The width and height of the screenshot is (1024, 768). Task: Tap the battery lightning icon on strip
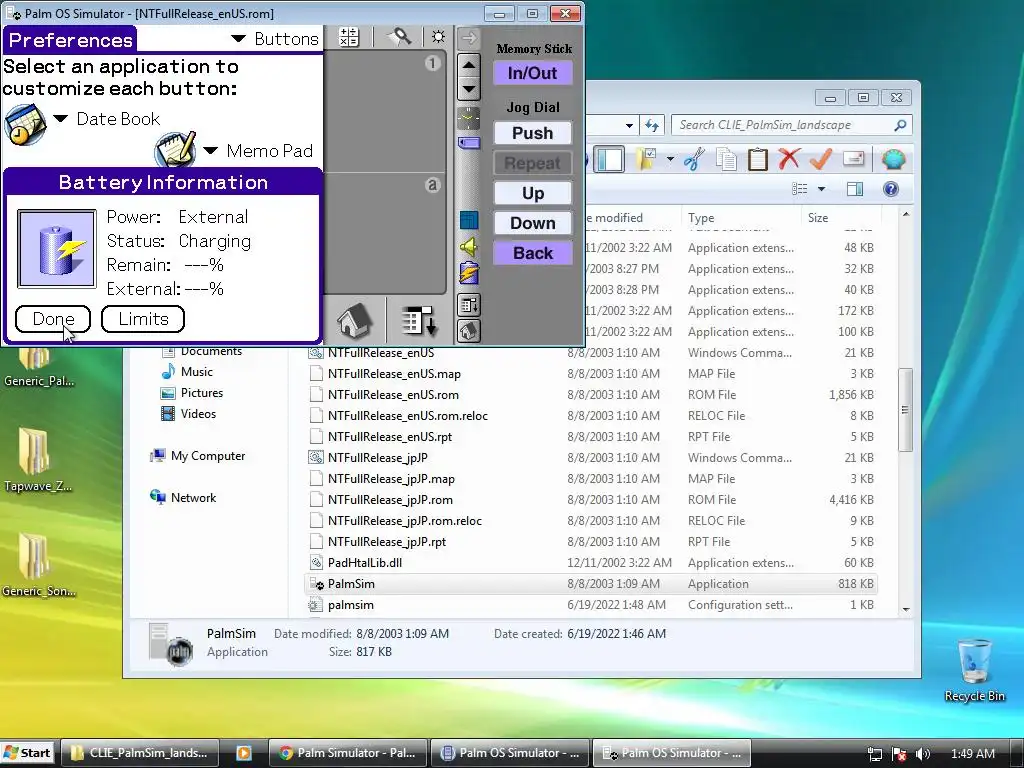click(x=468, y=274)
